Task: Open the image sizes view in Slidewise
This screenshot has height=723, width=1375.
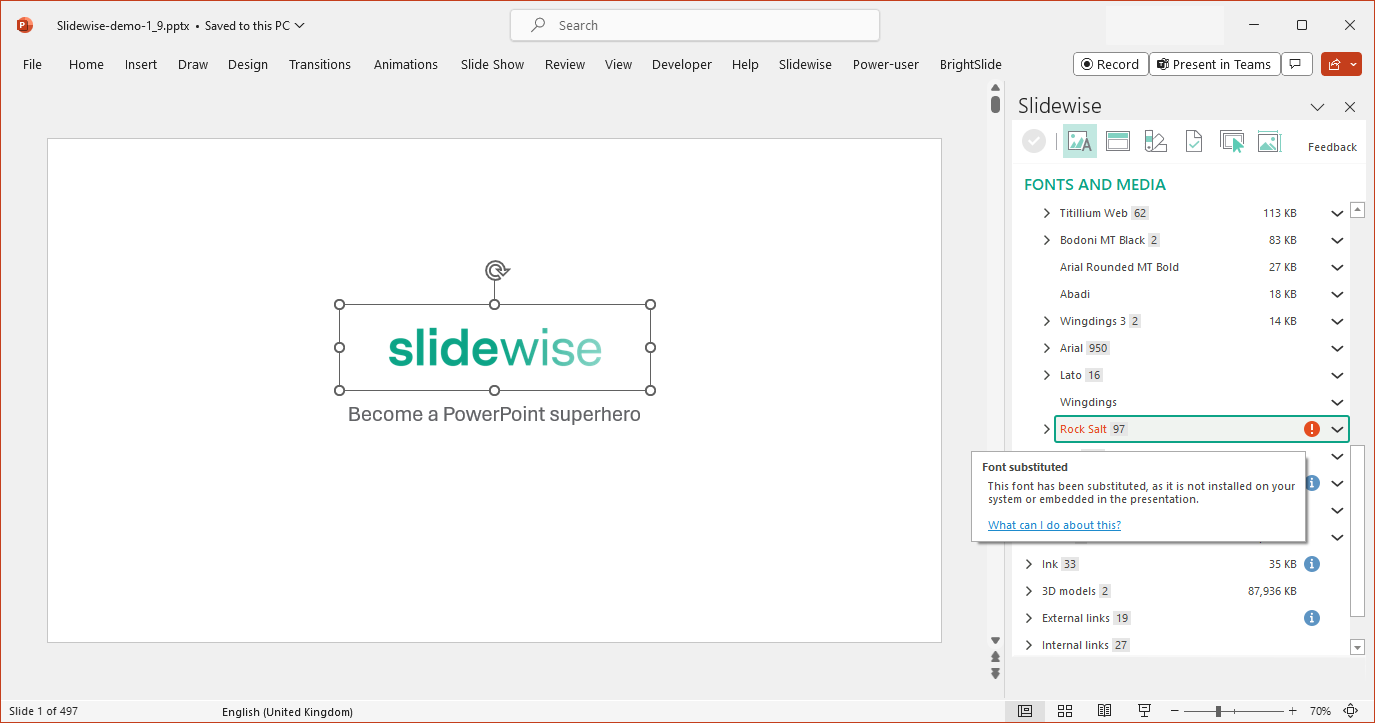Action: [x=1269, y=140]
